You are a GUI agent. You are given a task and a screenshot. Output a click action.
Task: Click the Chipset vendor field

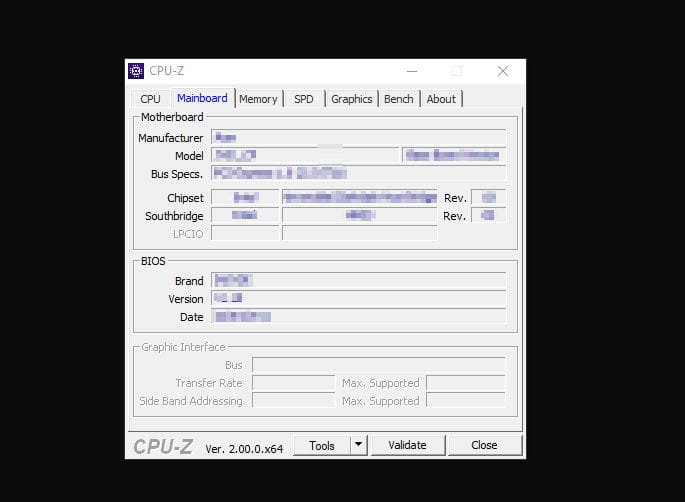245,197
